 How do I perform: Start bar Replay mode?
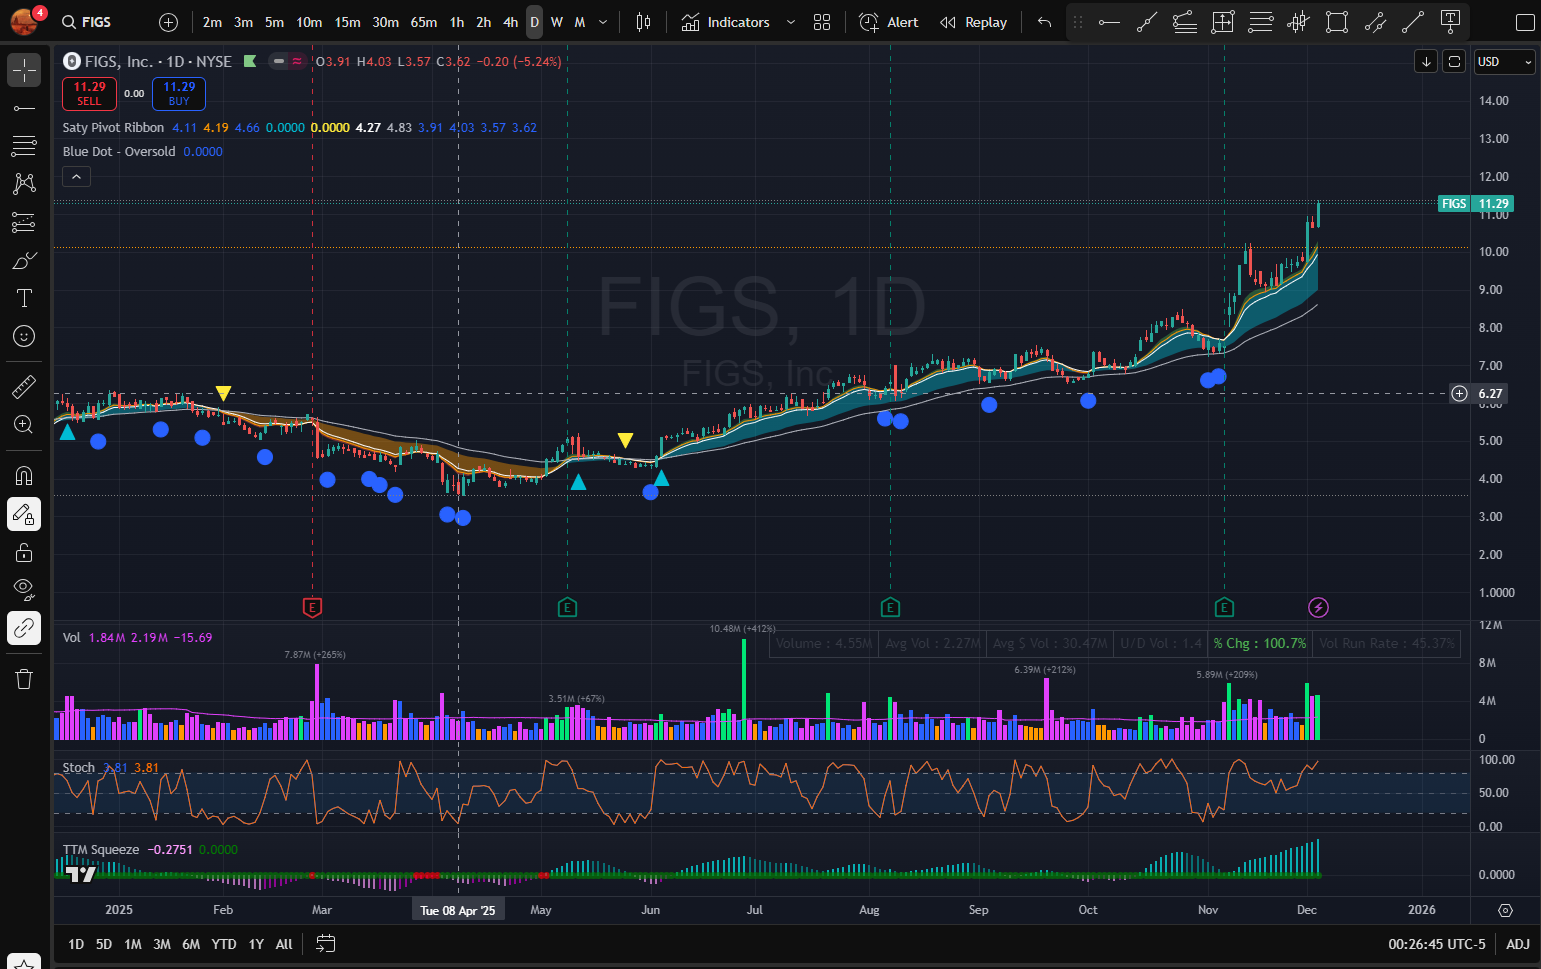974,22
